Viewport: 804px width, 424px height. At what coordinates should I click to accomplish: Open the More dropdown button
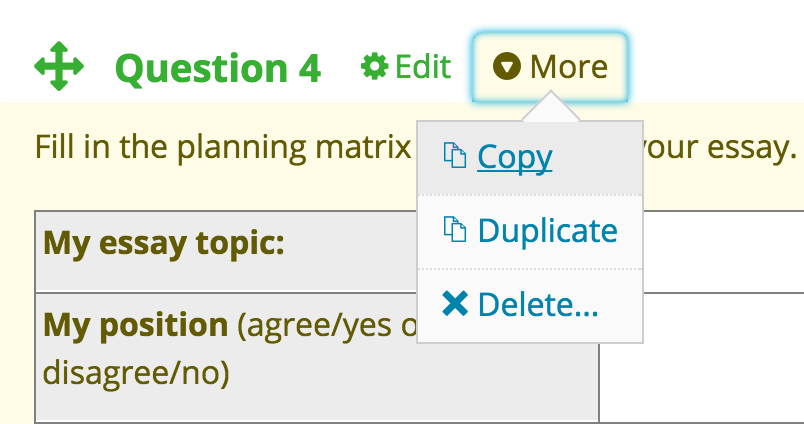(x=550, y=67)
